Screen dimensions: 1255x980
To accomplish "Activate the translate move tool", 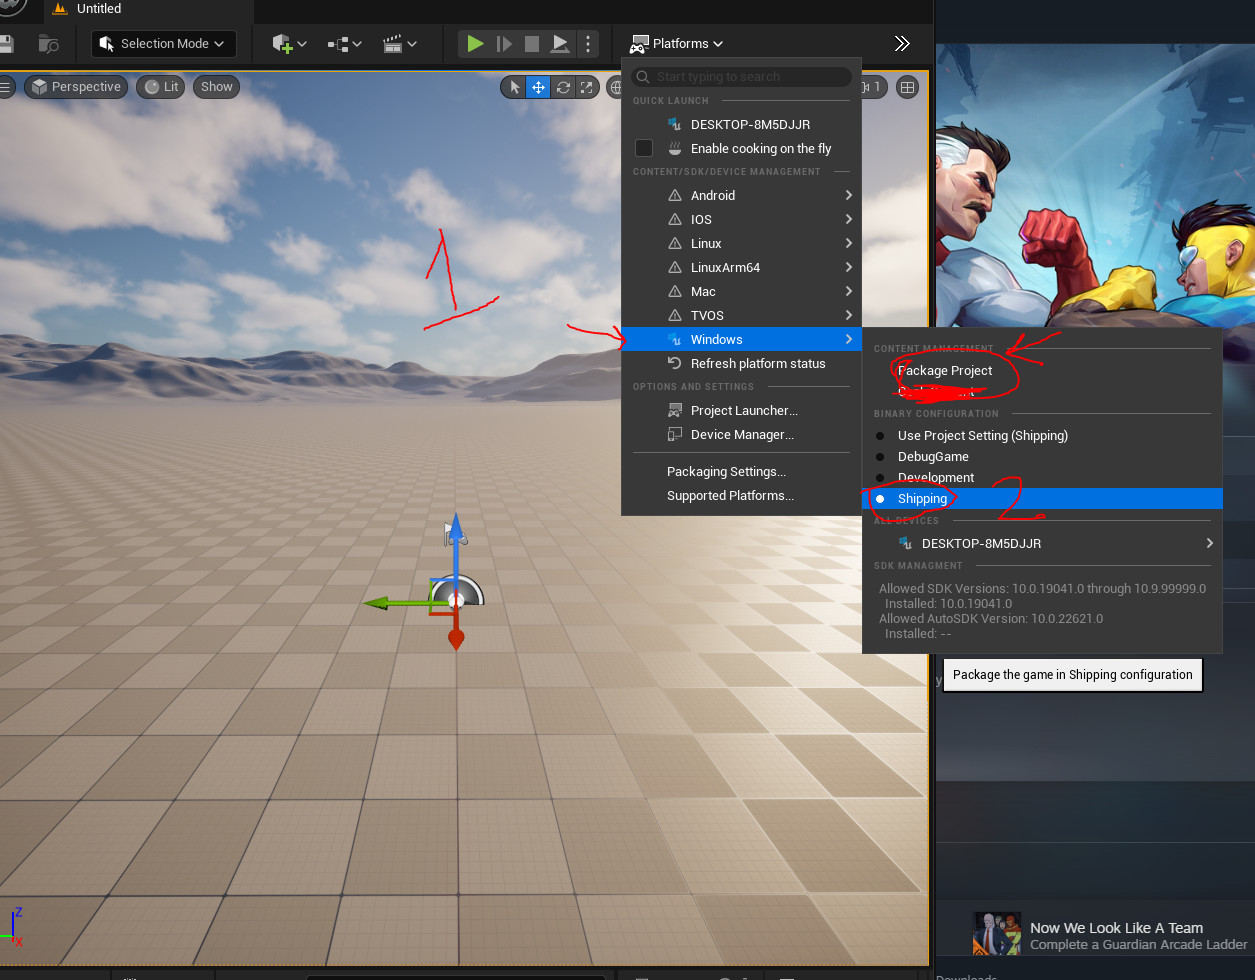I will [538, 87].
